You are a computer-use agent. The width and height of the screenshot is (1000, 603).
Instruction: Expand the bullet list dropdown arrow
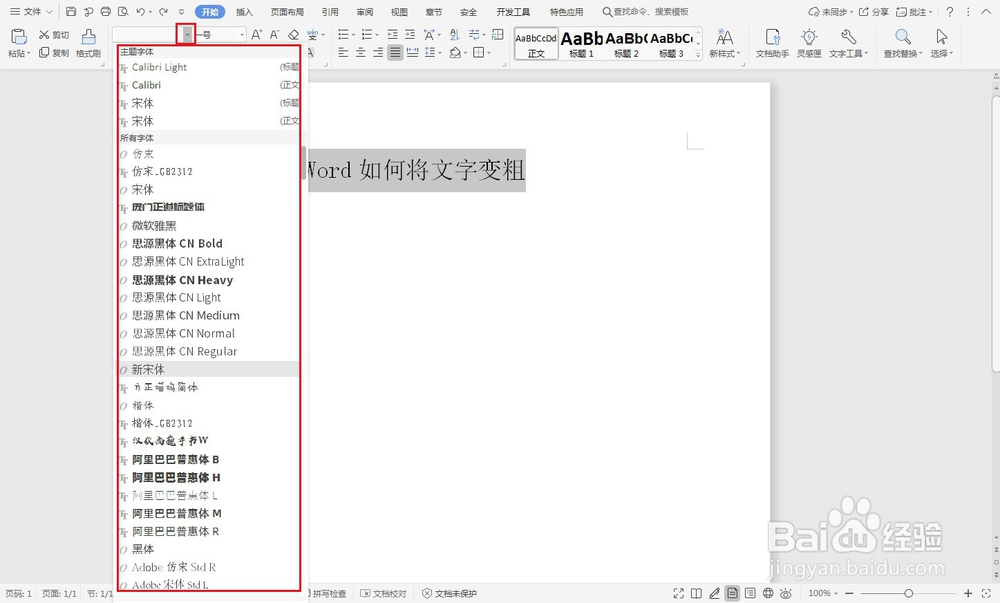click(352, 34)
